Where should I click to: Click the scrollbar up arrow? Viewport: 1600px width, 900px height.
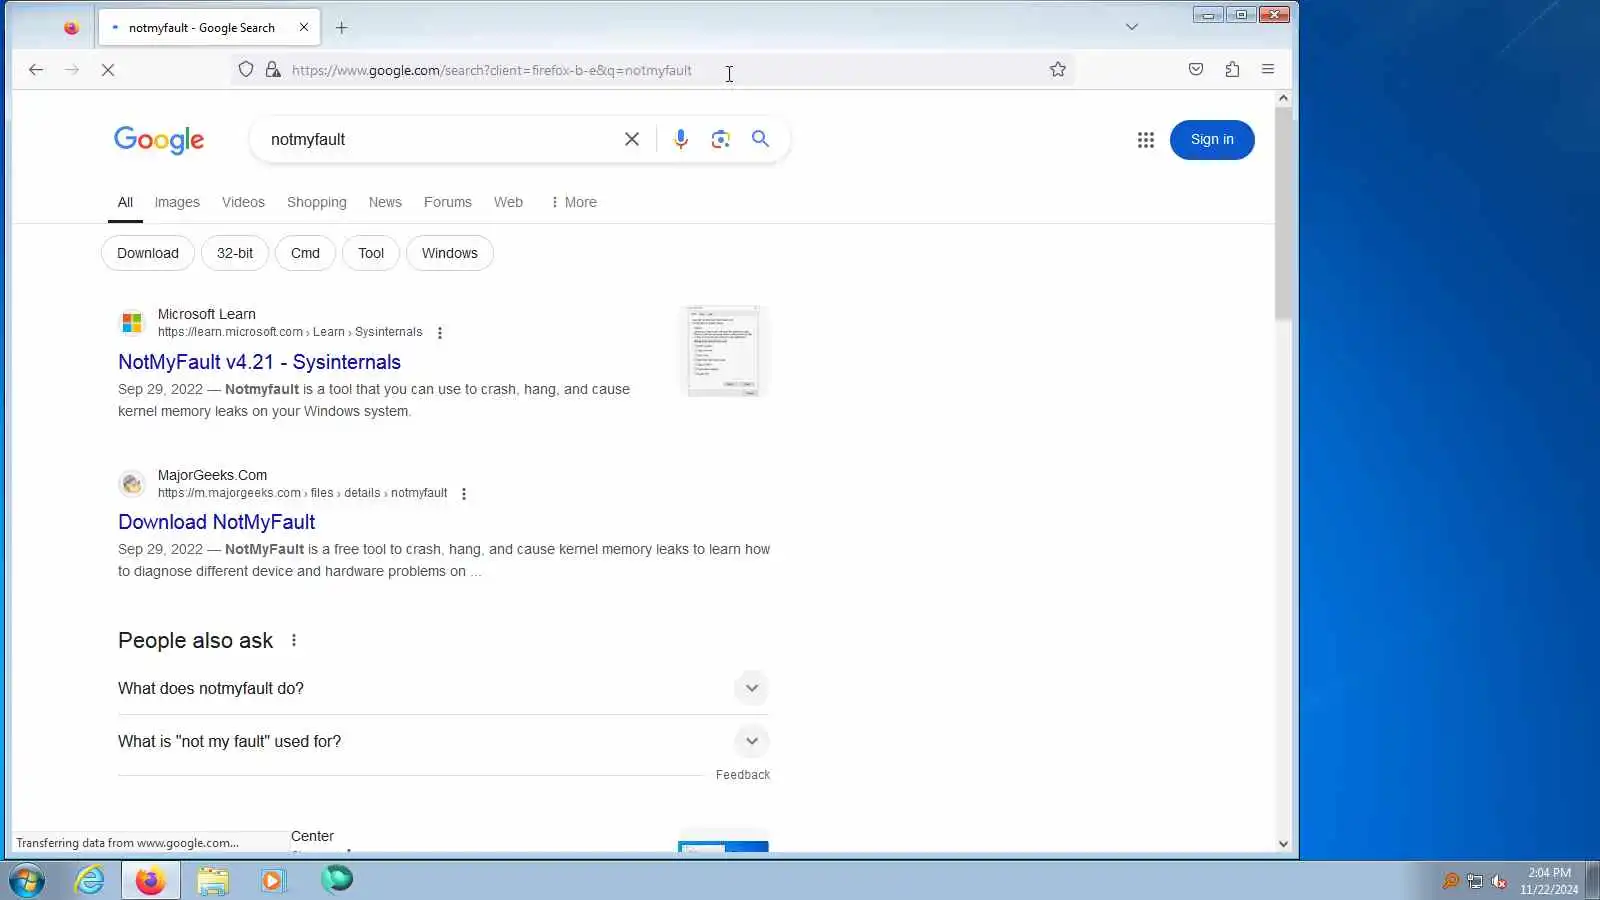click(1284, 98)
